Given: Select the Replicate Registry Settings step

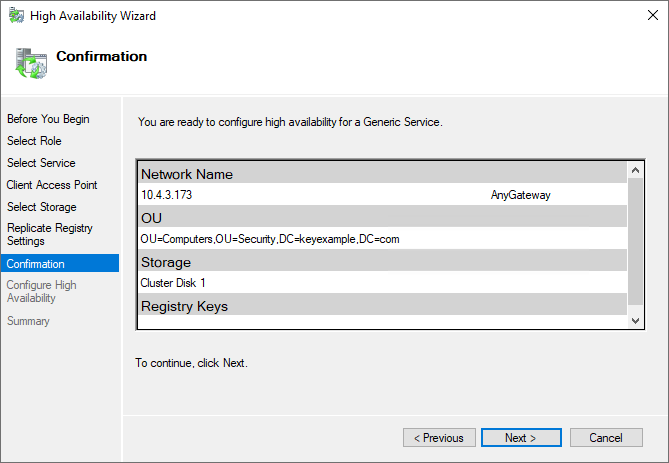Looking at the screenshot, I should point(50,234).
